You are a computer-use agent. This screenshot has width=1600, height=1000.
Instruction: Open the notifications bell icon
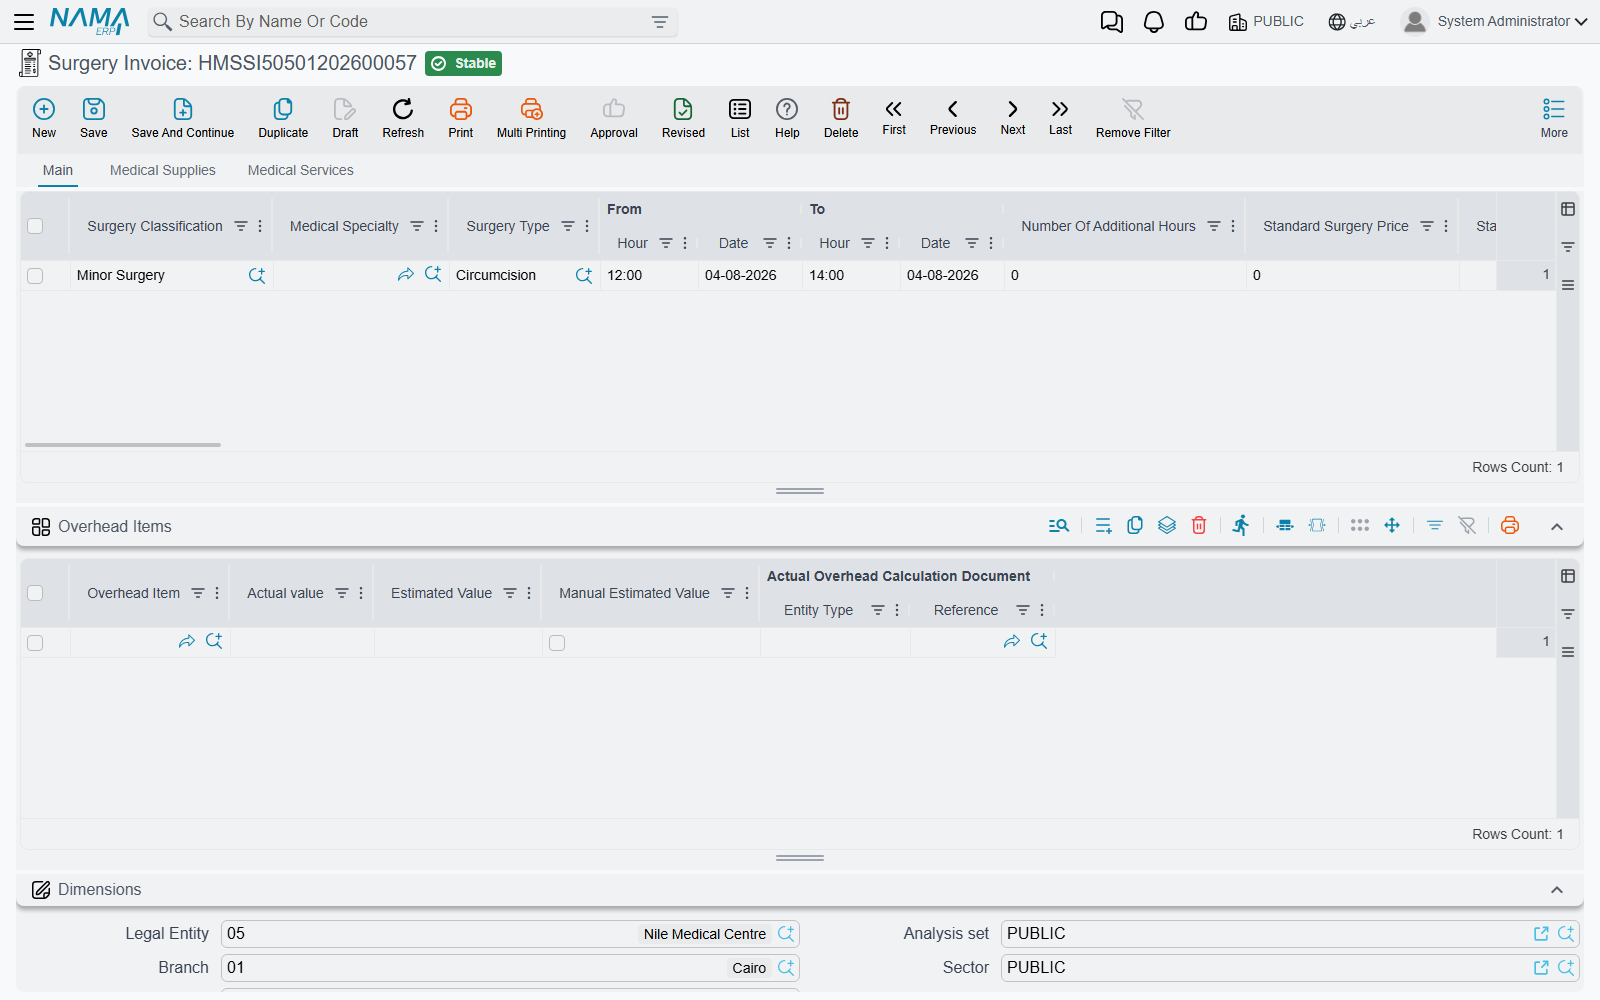[x=1154, y=22]
